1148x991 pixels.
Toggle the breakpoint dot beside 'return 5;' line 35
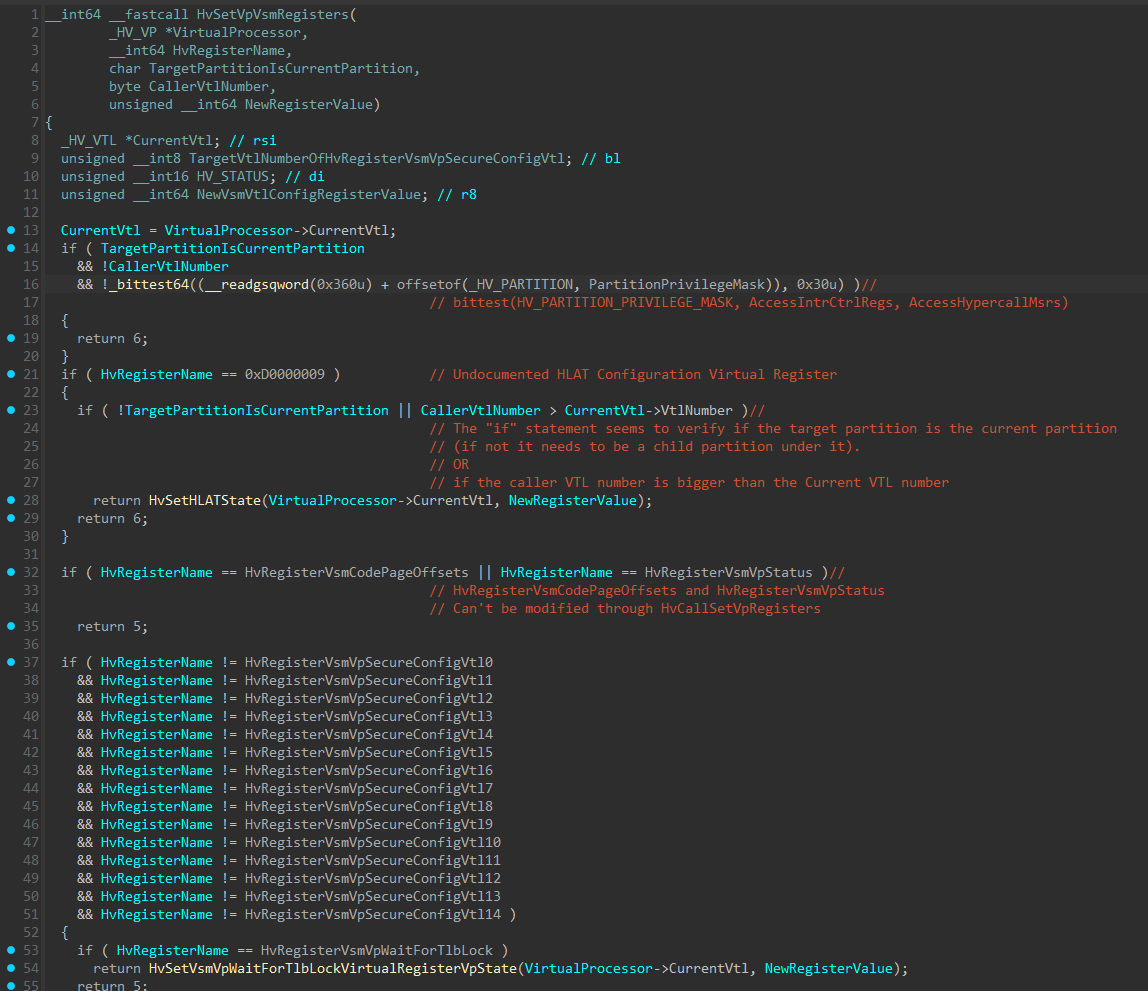coord(11,626)
